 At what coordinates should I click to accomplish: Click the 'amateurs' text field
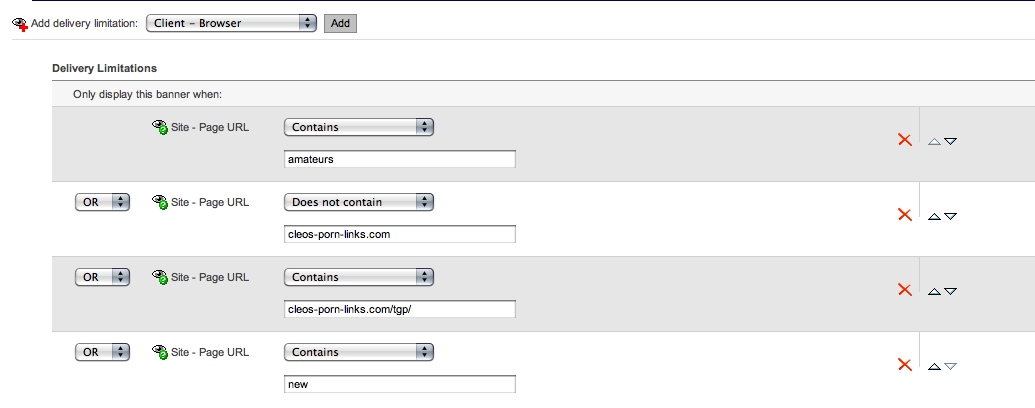pos(400,159)
